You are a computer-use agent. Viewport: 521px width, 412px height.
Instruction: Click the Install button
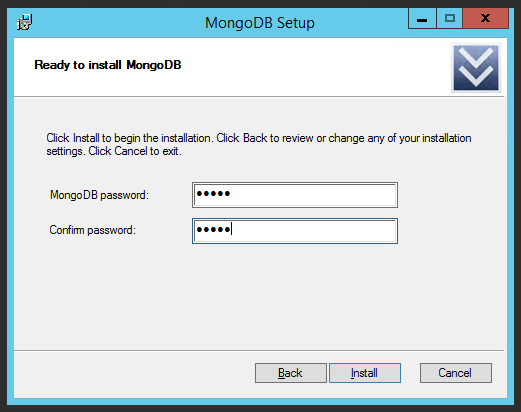[365, 373]
